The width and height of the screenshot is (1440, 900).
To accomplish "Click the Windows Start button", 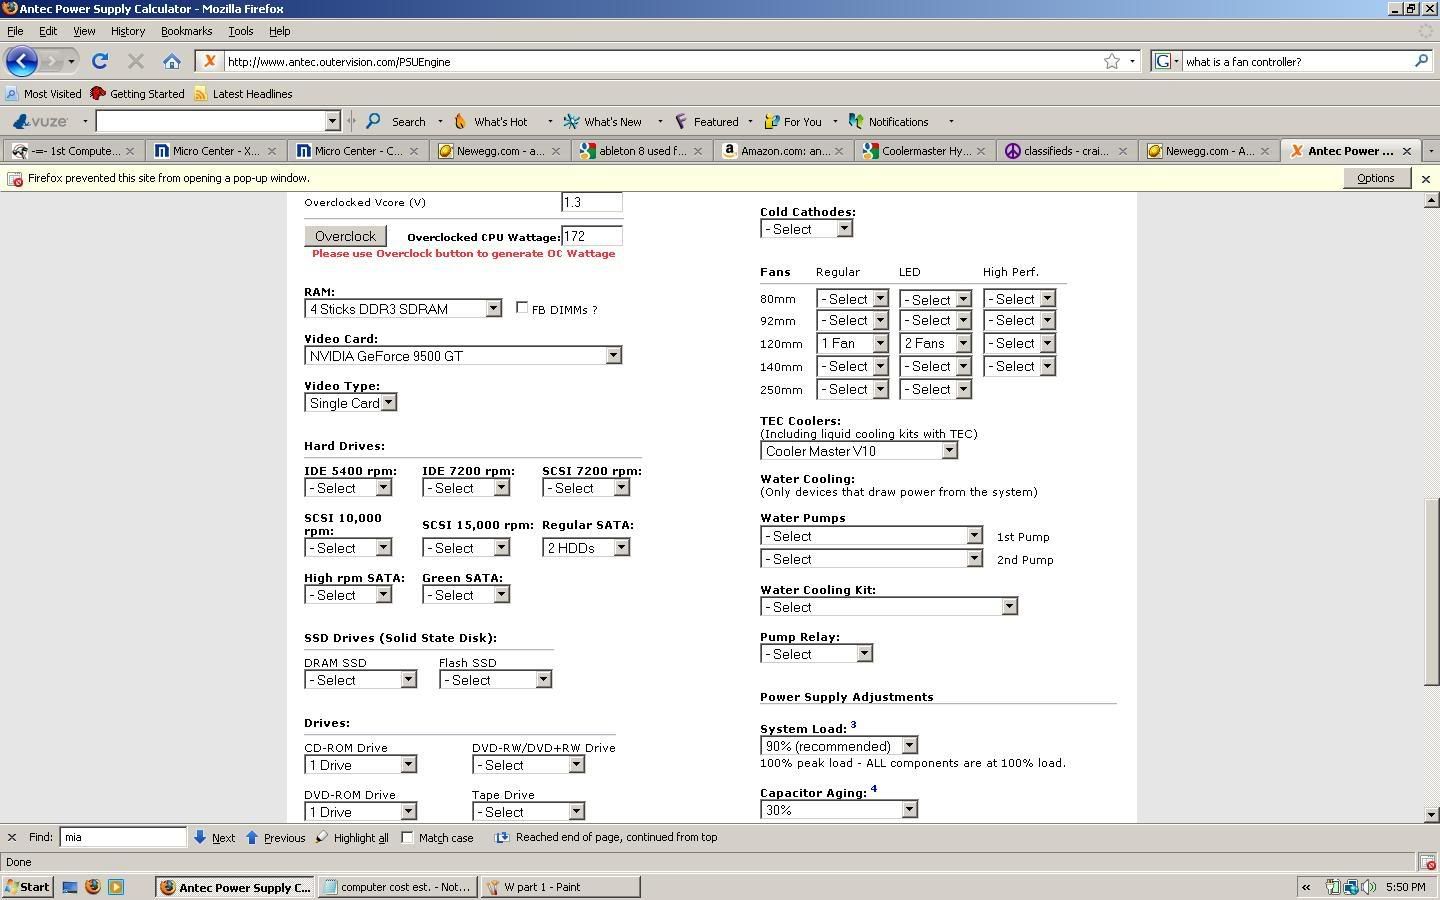I will (x=27, y=886).
